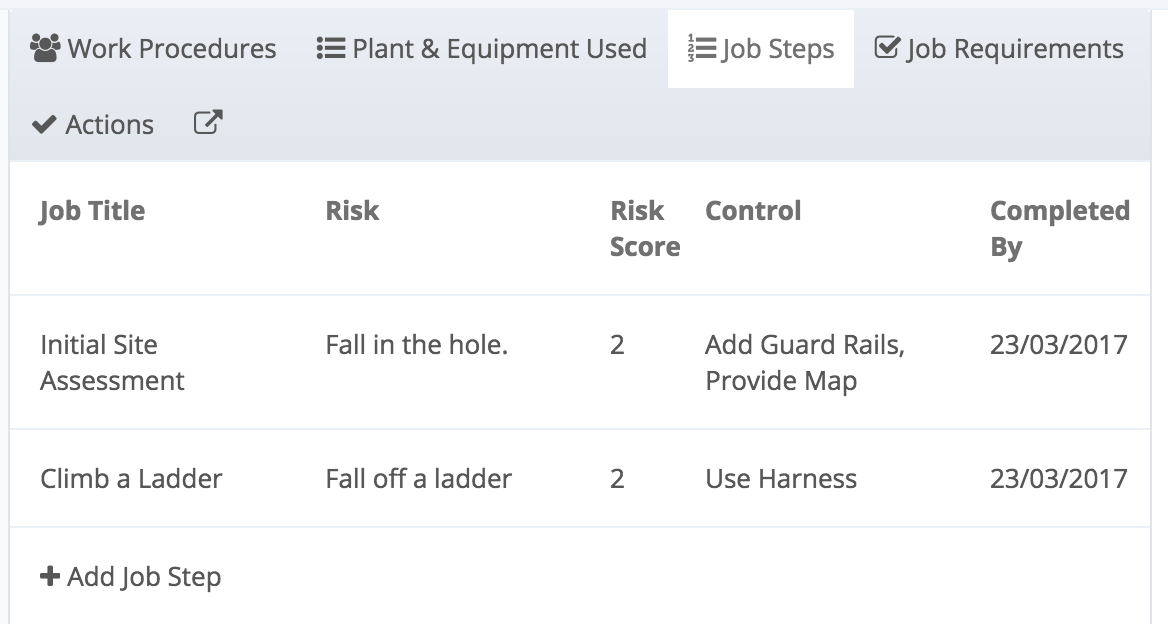Click the numbered list Job Steps icon

click(x=700, y=48)
